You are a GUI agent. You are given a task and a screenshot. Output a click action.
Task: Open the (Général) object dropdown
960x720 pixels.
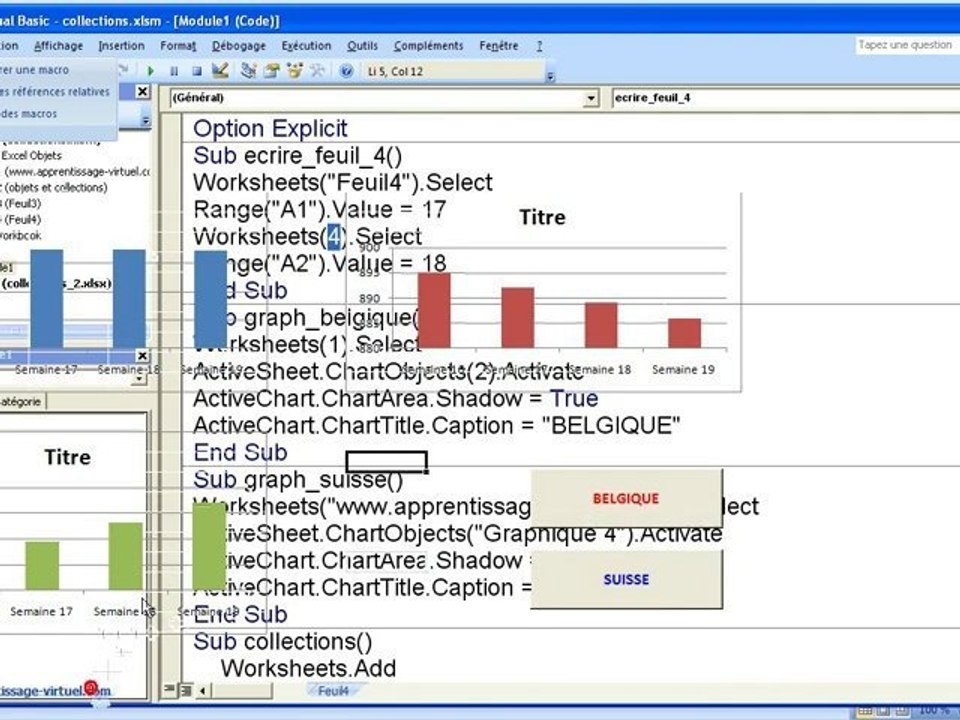[x=591, y=98]
